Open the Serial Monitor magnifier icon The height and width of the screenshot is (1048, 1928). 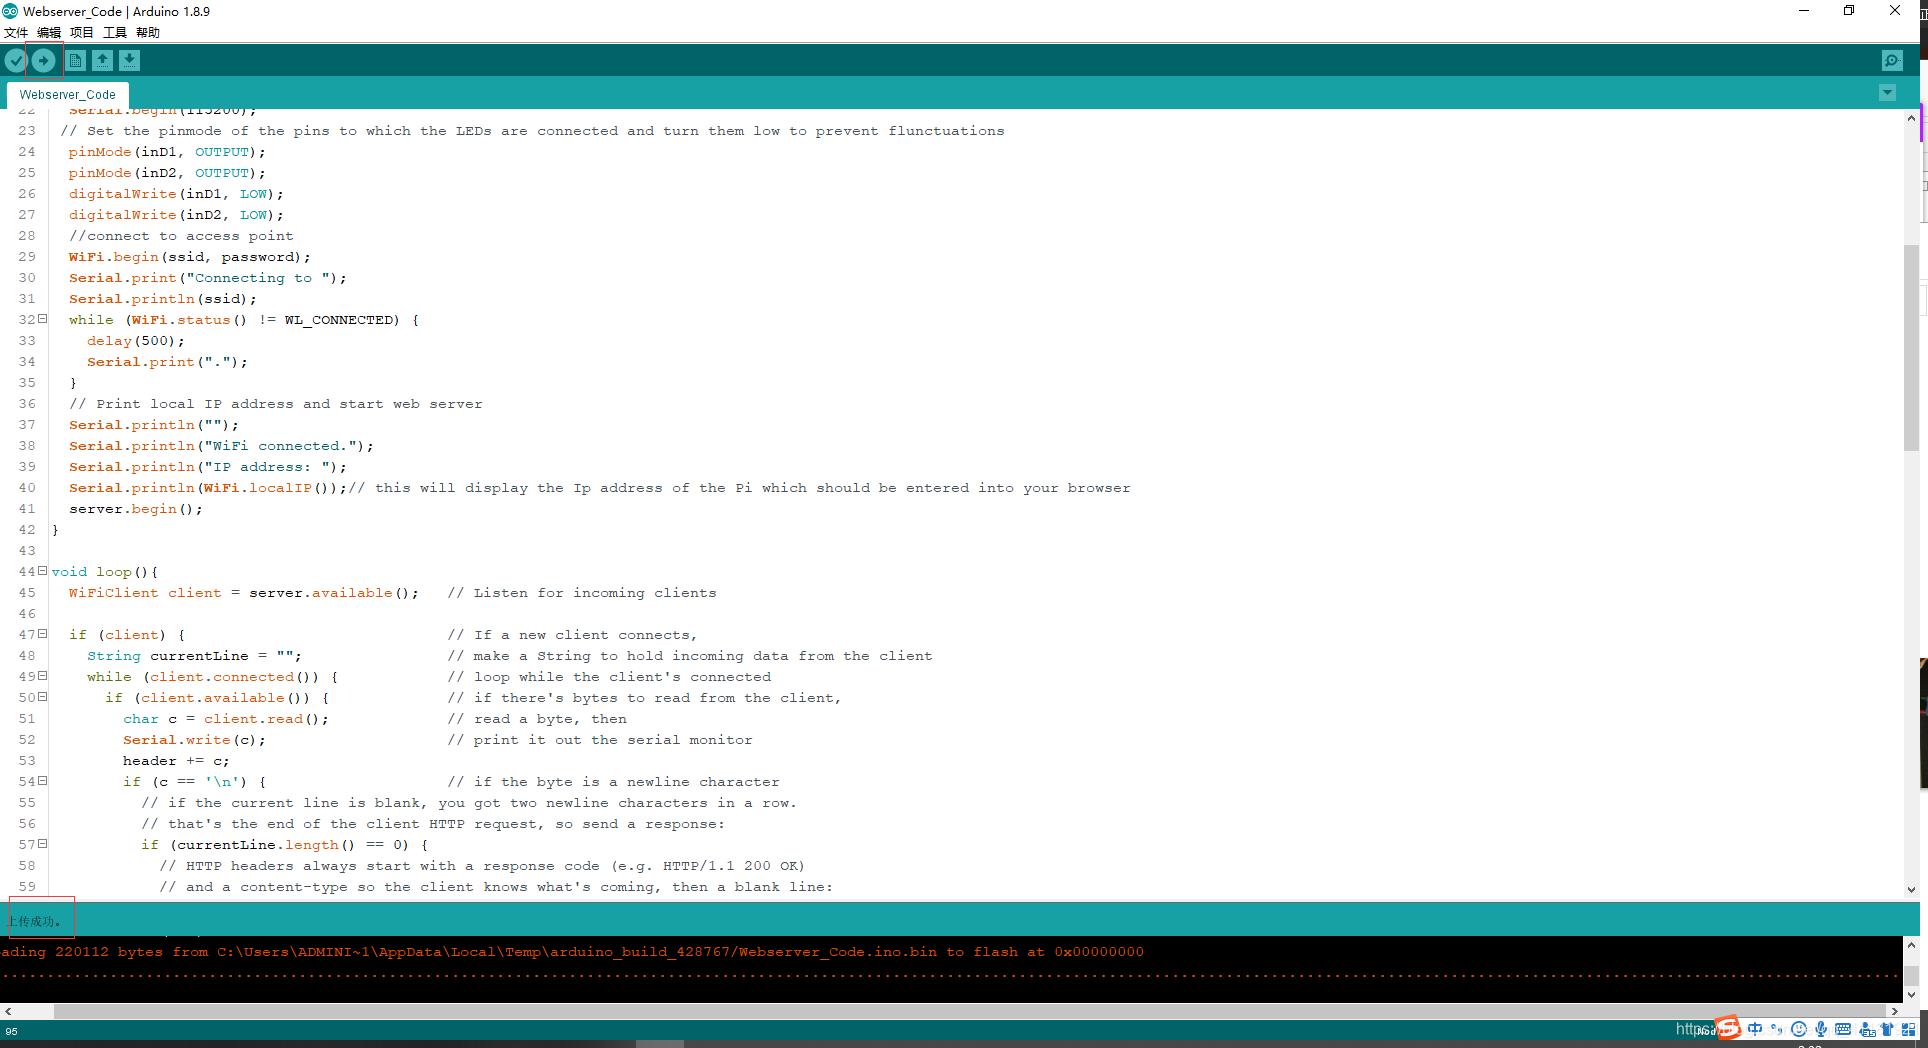[x=1892, y=61]
